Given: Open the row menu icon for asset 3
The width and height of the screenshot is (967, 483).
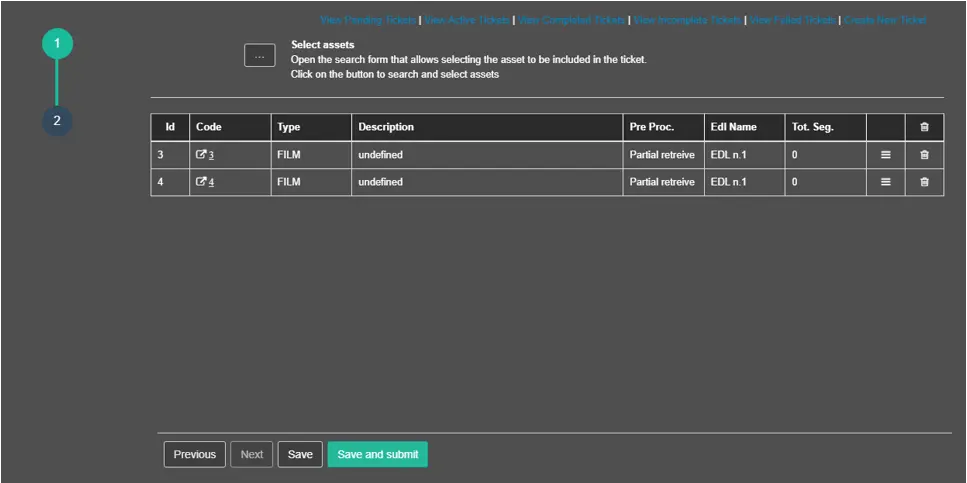Looking at the screenshot, I should (x=885, y=155).
